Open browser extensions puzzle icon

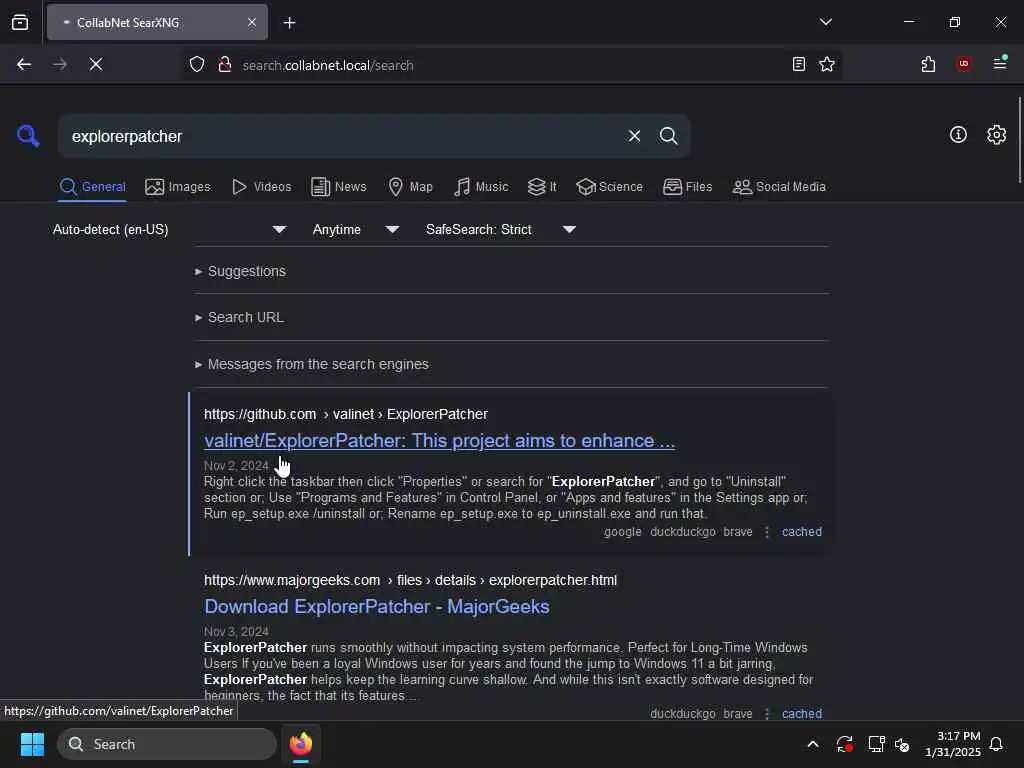[x=928, y=64]
